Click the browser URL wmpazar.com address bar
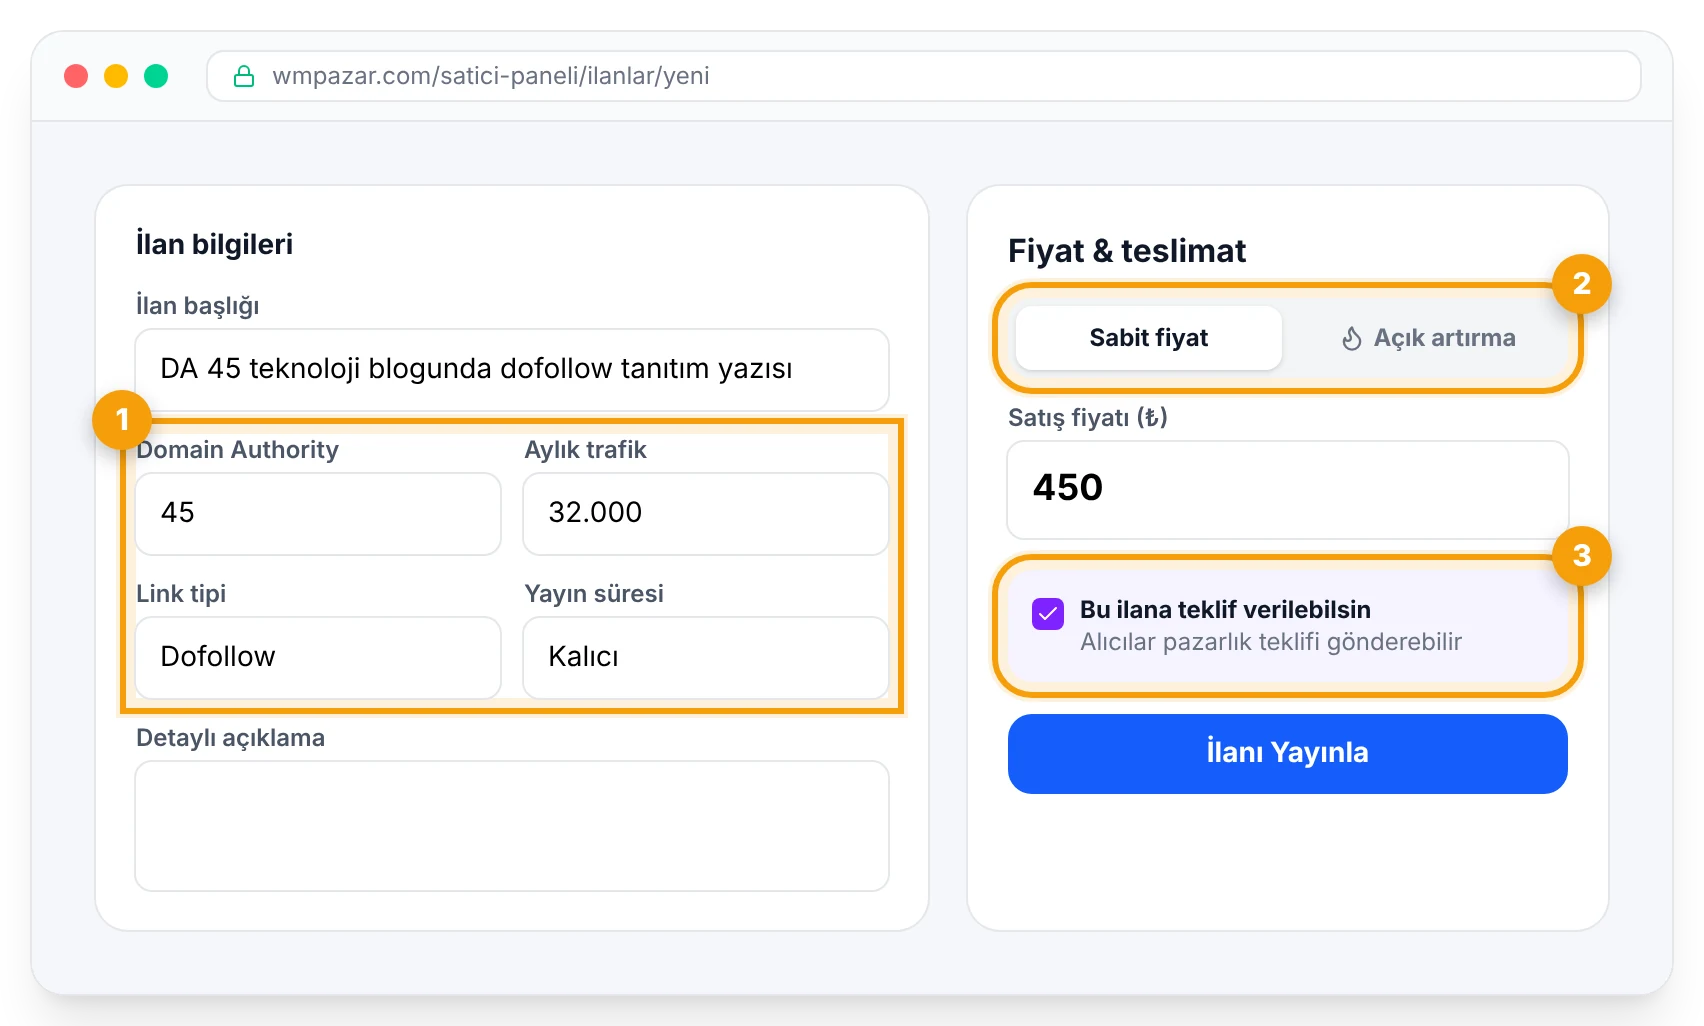Screen dimensions: 1704x1026 click(924, 76)
